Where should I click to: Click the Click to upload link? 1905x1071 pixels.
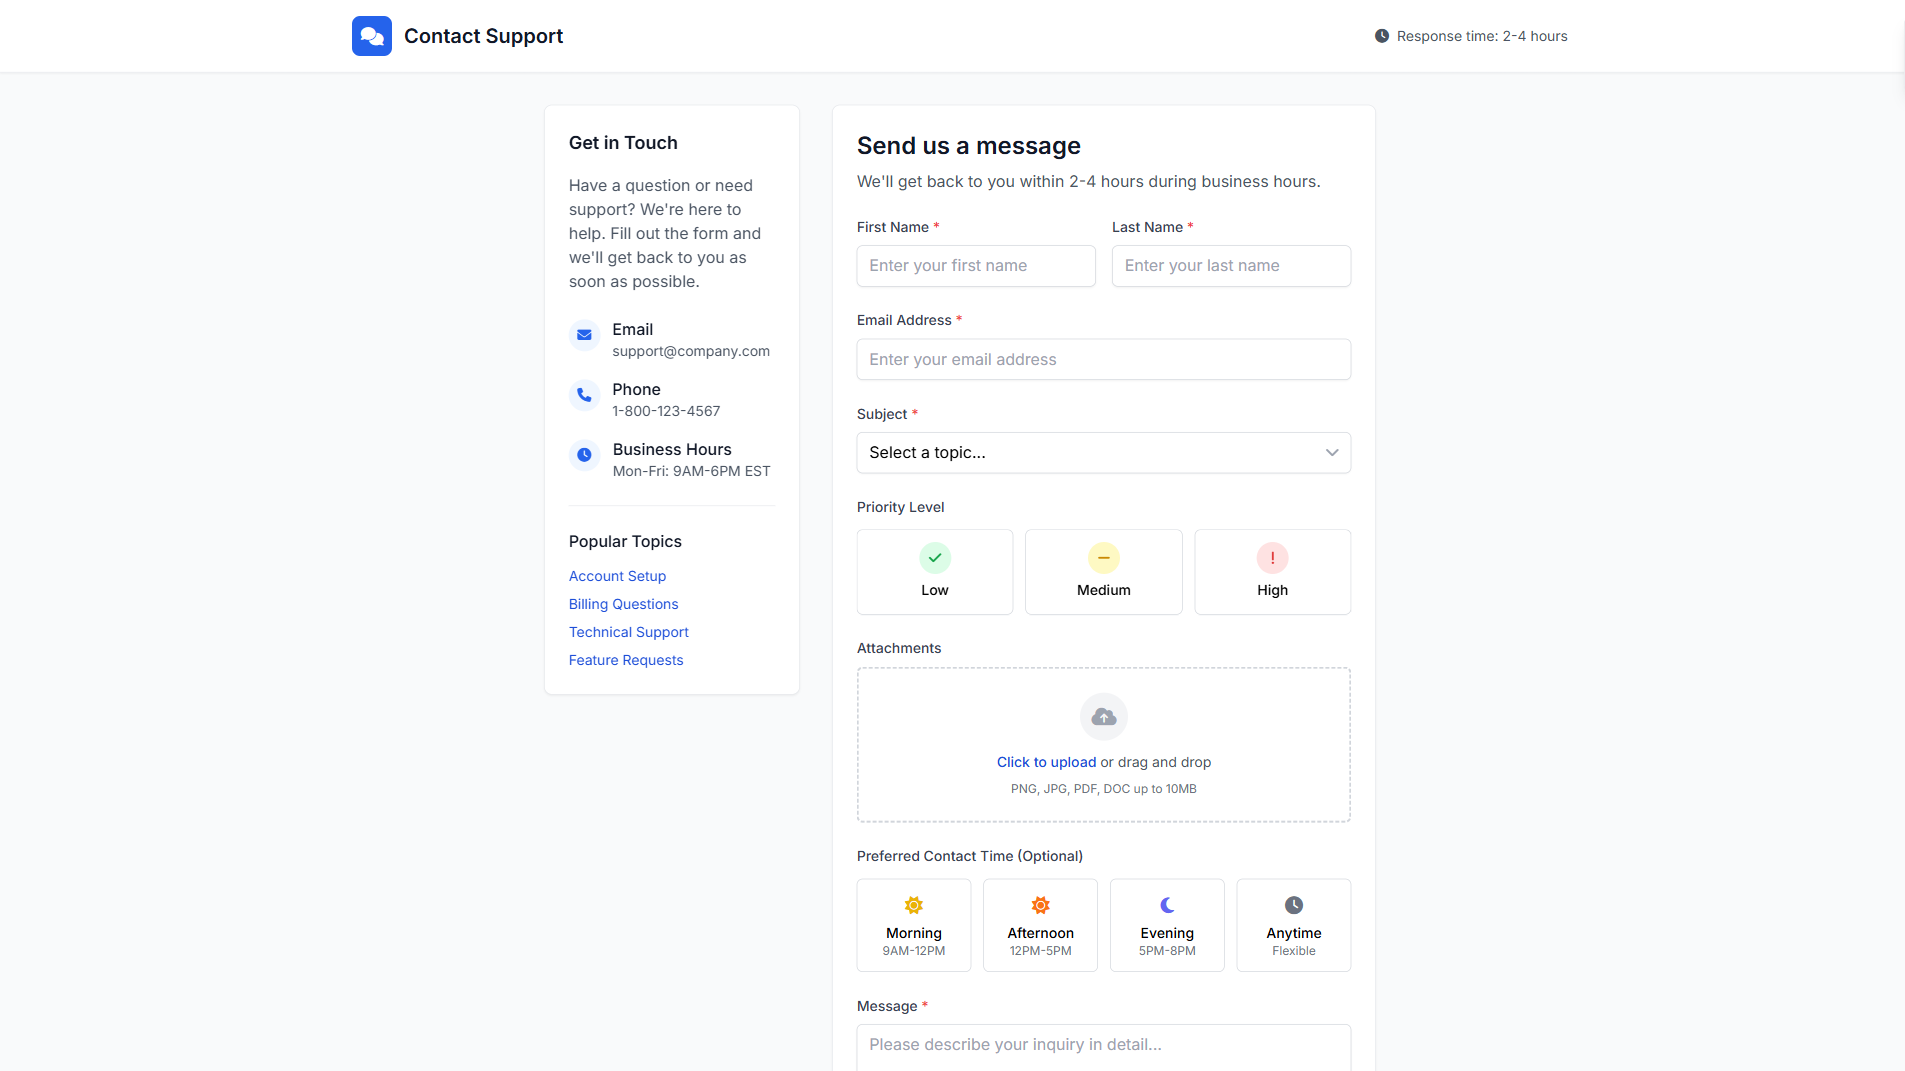pos(1046,761)
